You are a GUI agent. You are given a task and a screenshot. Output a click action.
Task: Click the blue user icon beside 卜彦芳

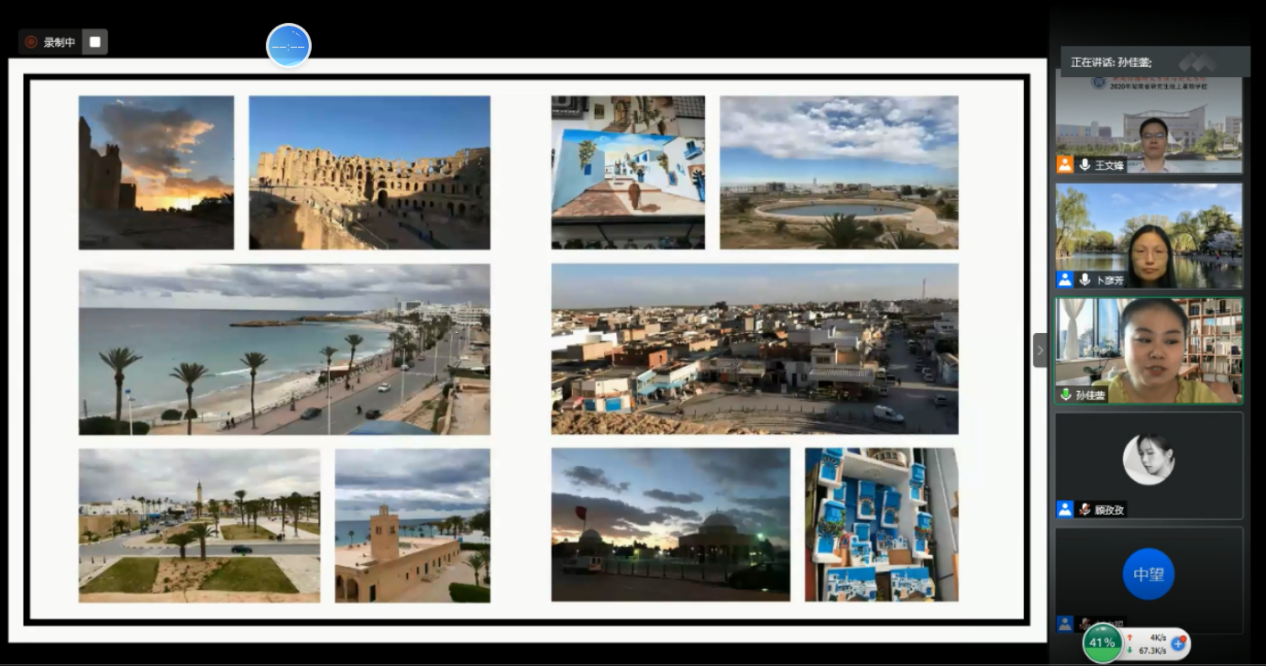[1065, 280]
